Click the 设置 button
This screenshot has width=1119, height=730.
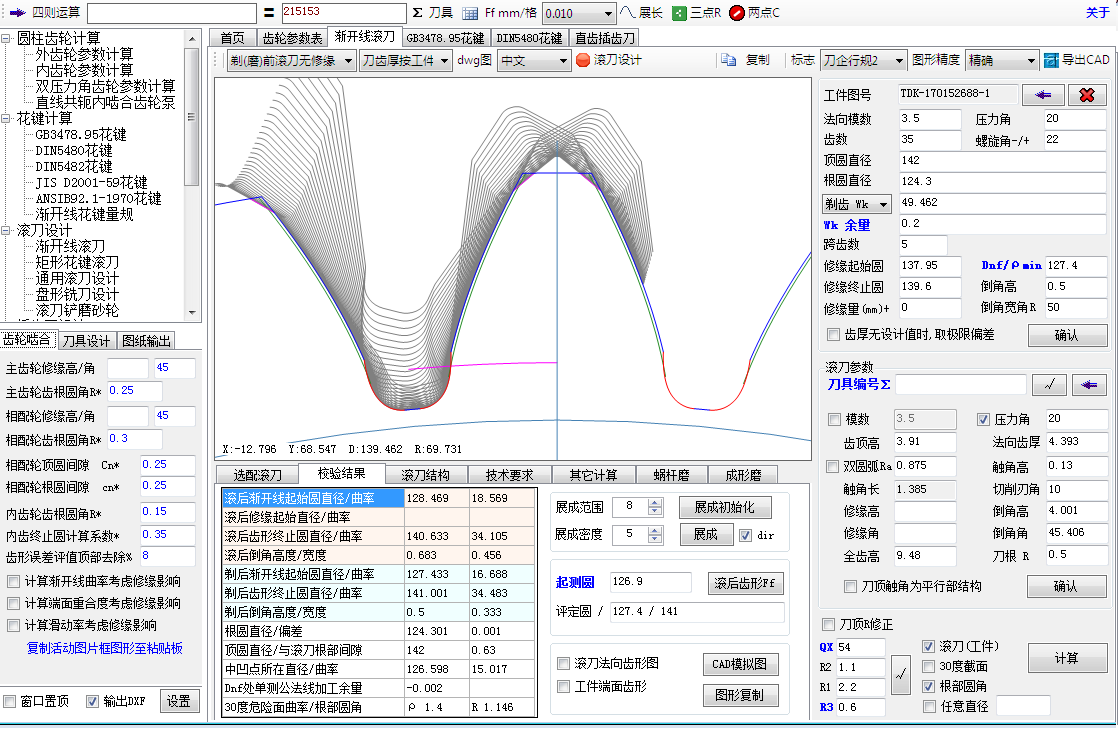pyautogui.click(x=178, y=701)
